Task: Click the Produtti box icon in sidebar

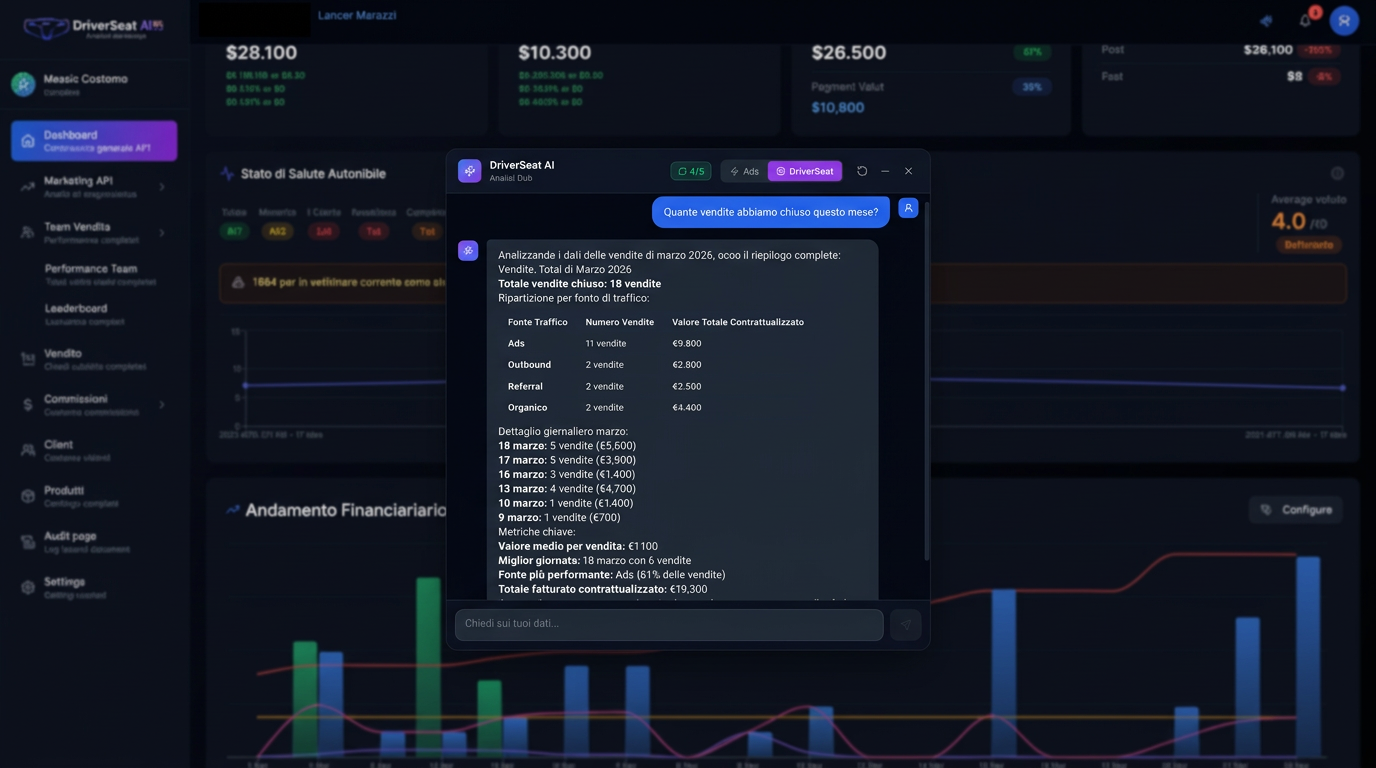Action: click(x=28, y=496)
